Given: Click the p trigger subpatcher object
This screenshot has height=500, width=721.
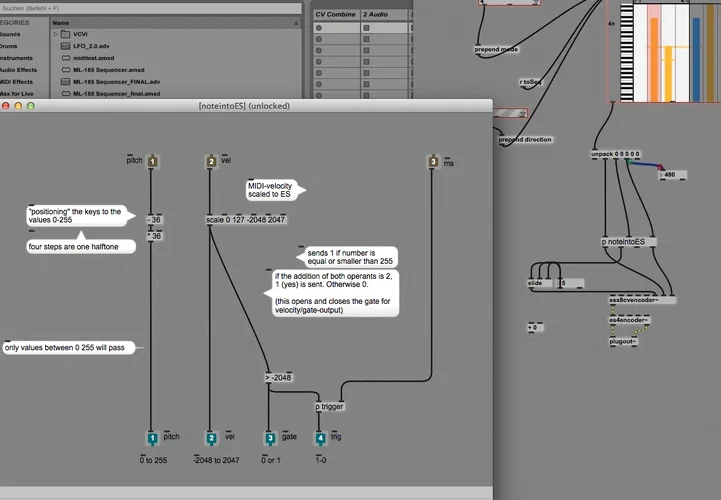Looking at the screenshot, I should point(331,406).
